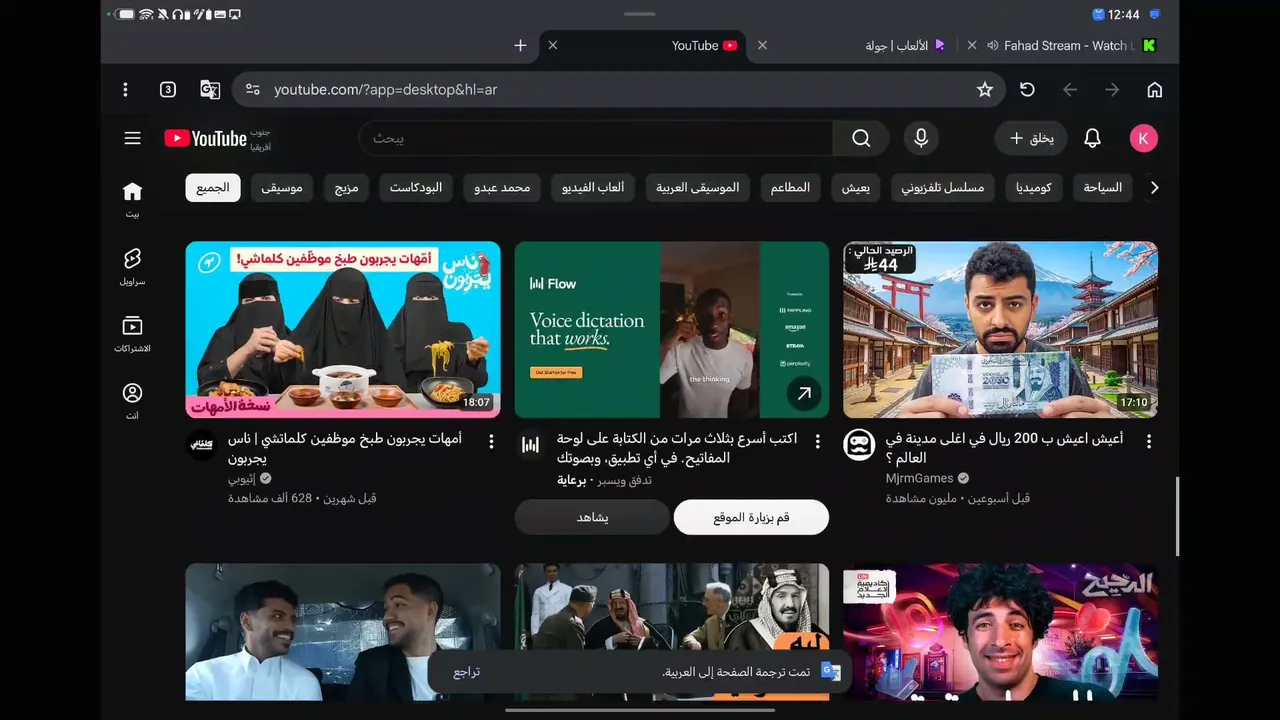Play the Japan street thumbnail holding banknote

pos(1001,330)
